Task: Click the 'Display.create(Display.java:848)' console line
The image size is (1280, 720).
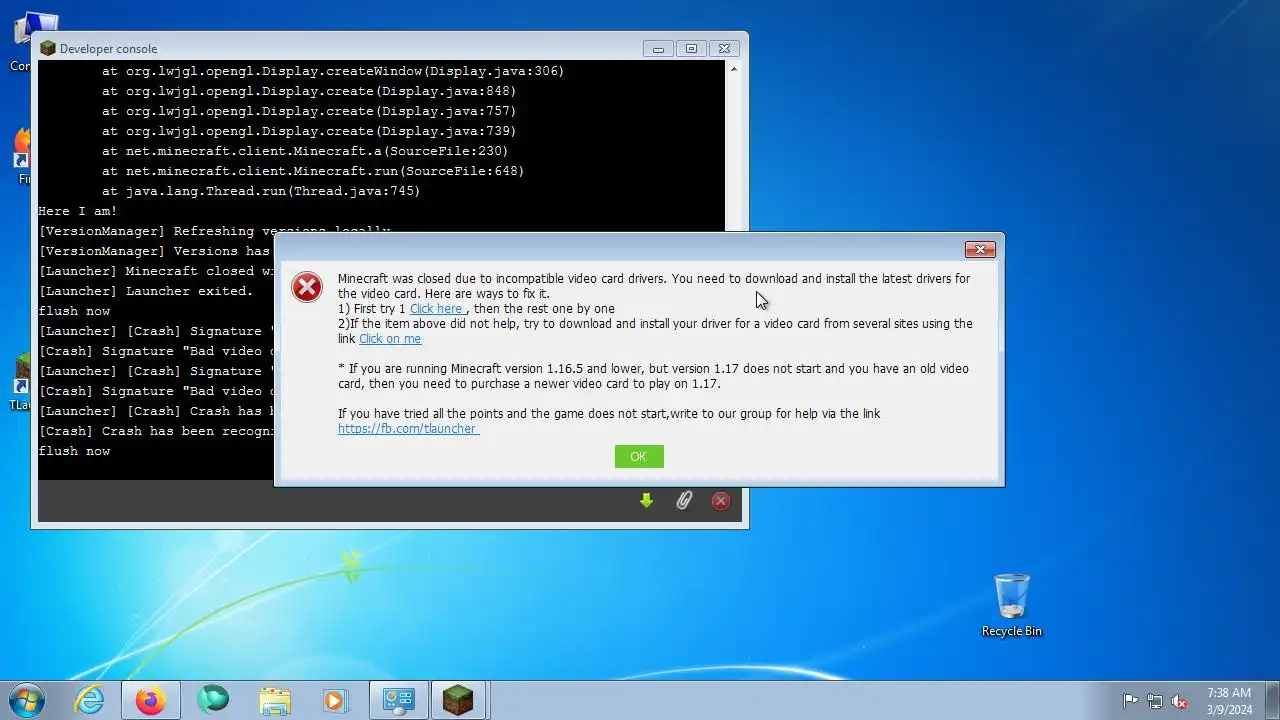Action: pos(309,91)
